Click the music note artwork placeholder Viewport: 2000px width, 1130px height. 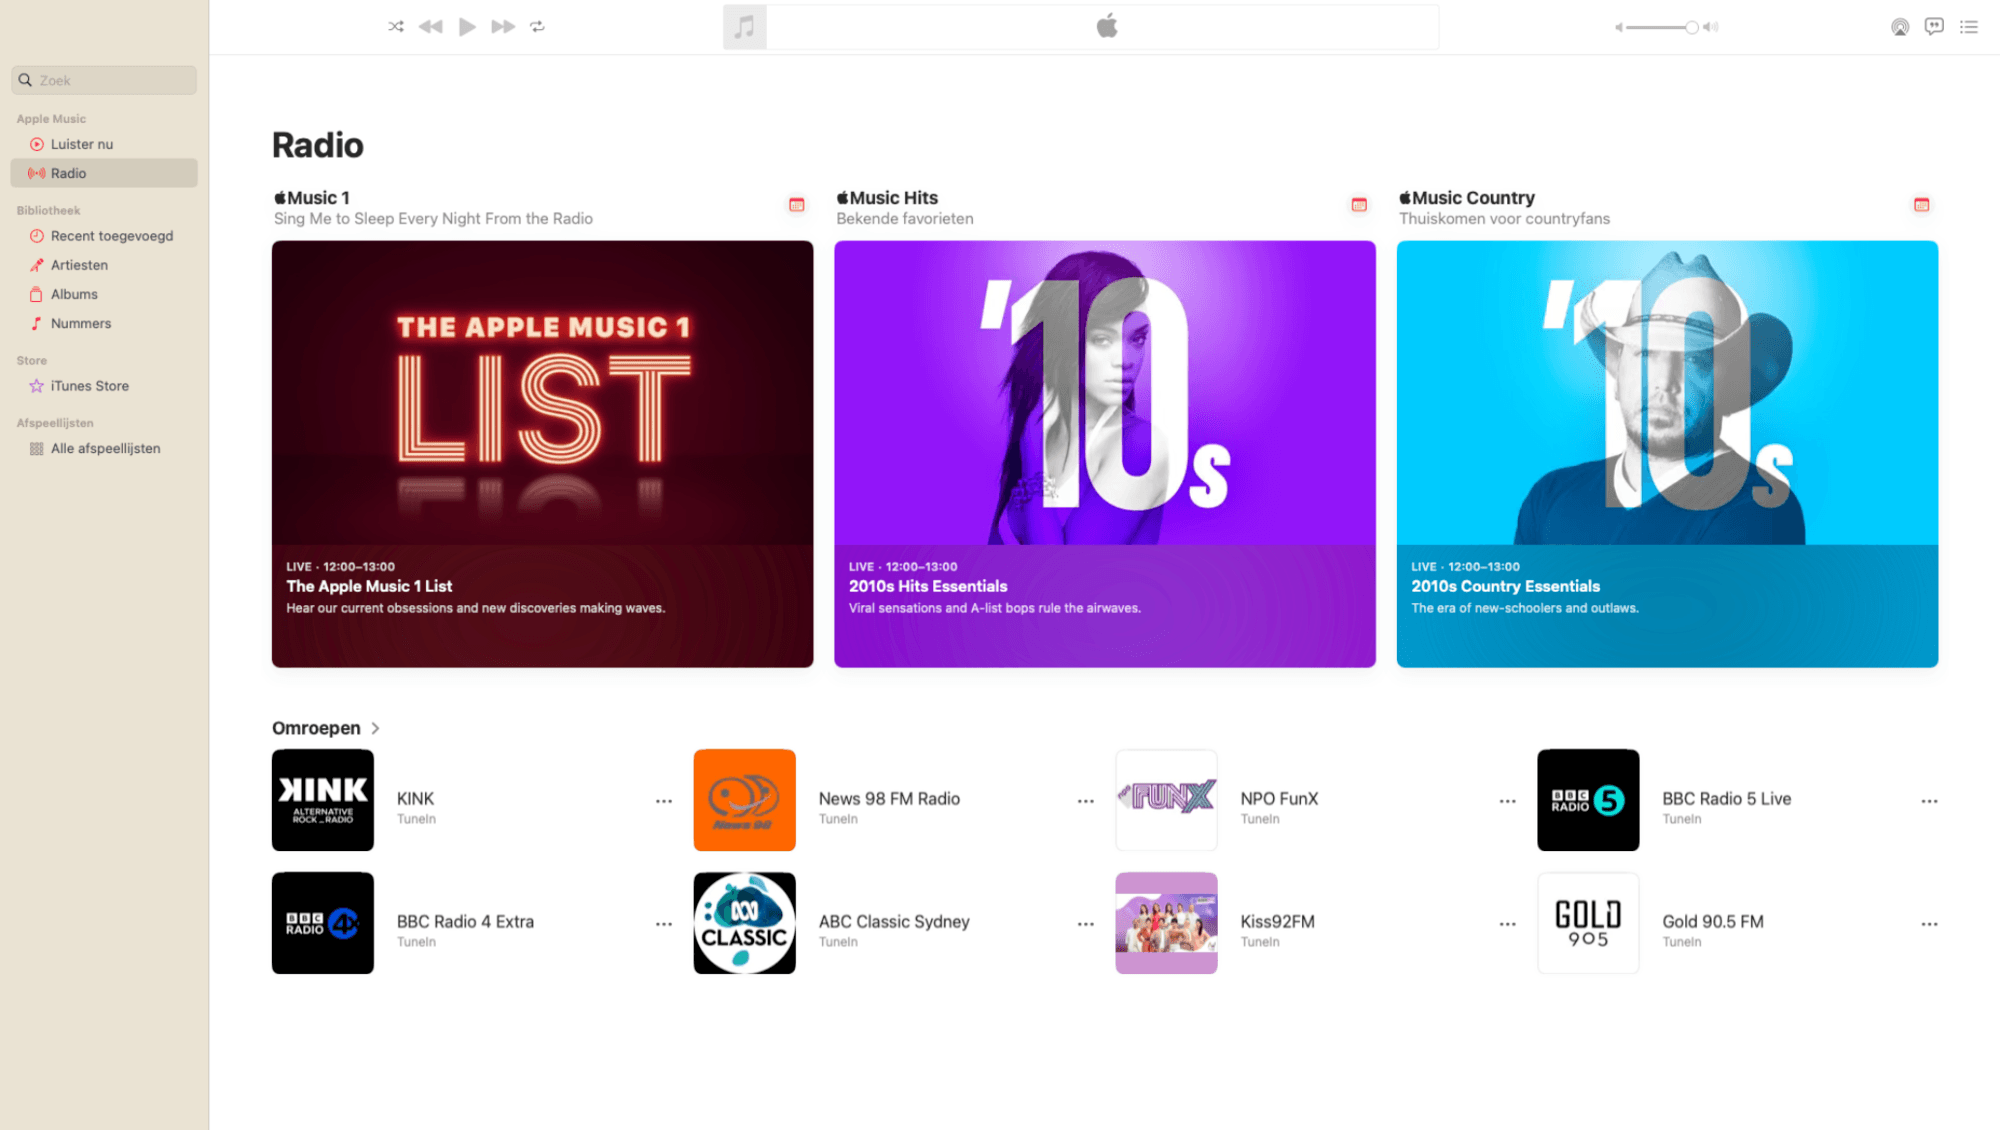pyautogui.click(x=745, y=27)
